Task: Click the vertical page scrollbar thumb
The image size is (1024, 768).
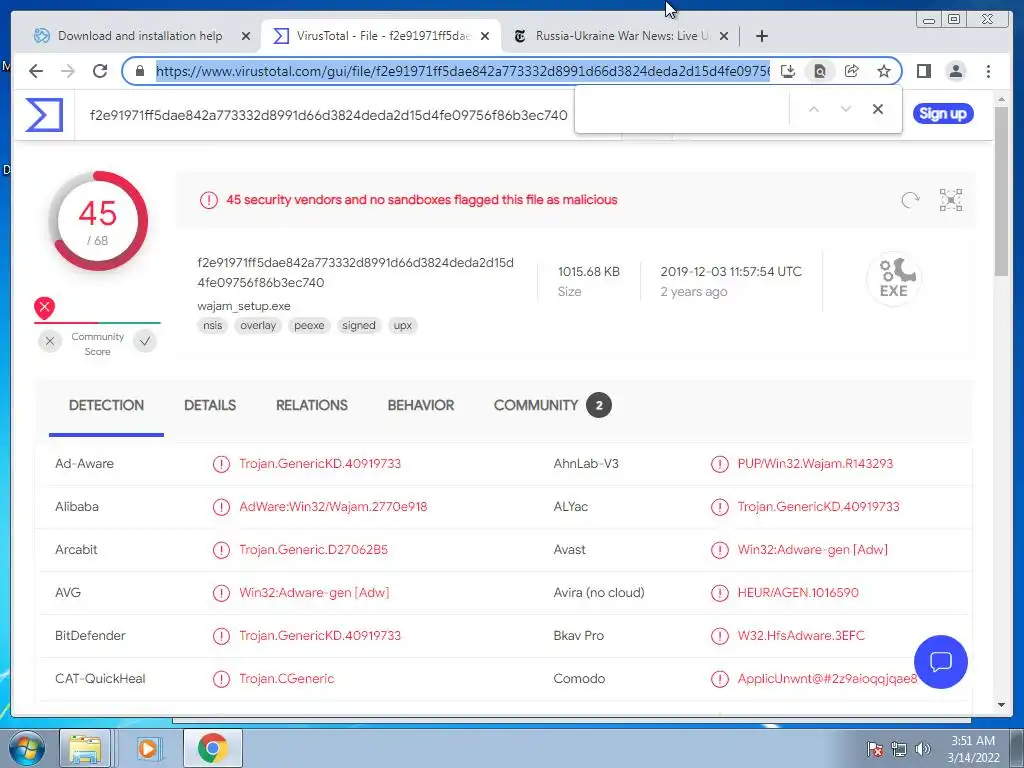Action: tap(1001, 189)
